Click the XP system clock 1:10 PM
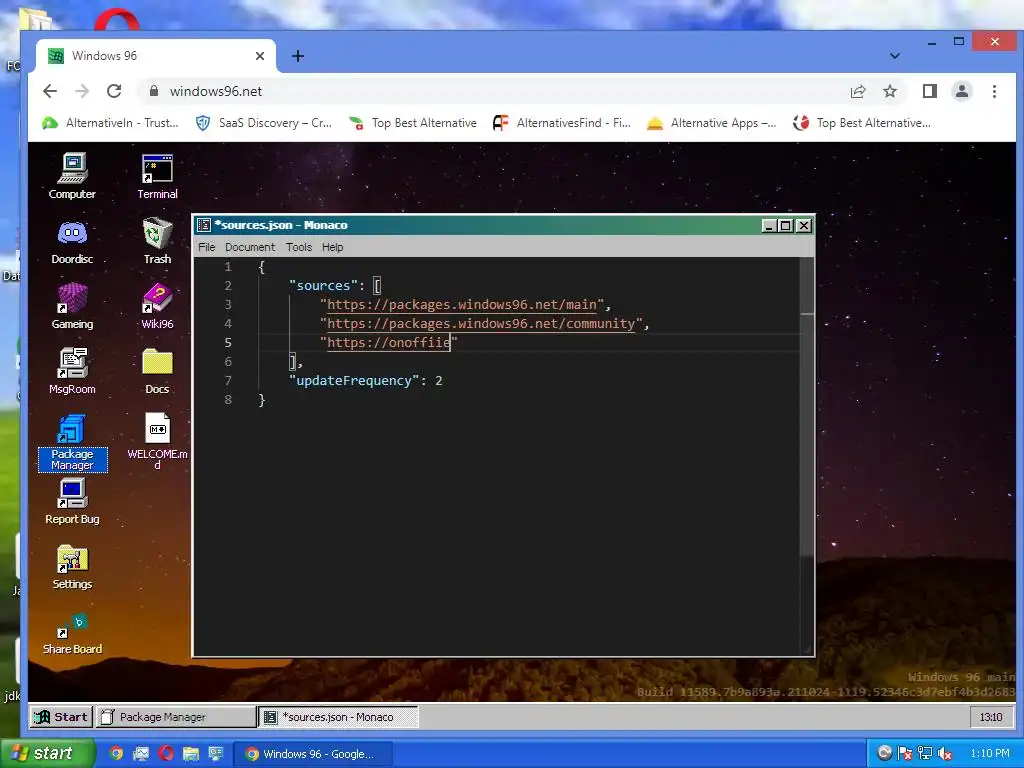 click(989, 754)
